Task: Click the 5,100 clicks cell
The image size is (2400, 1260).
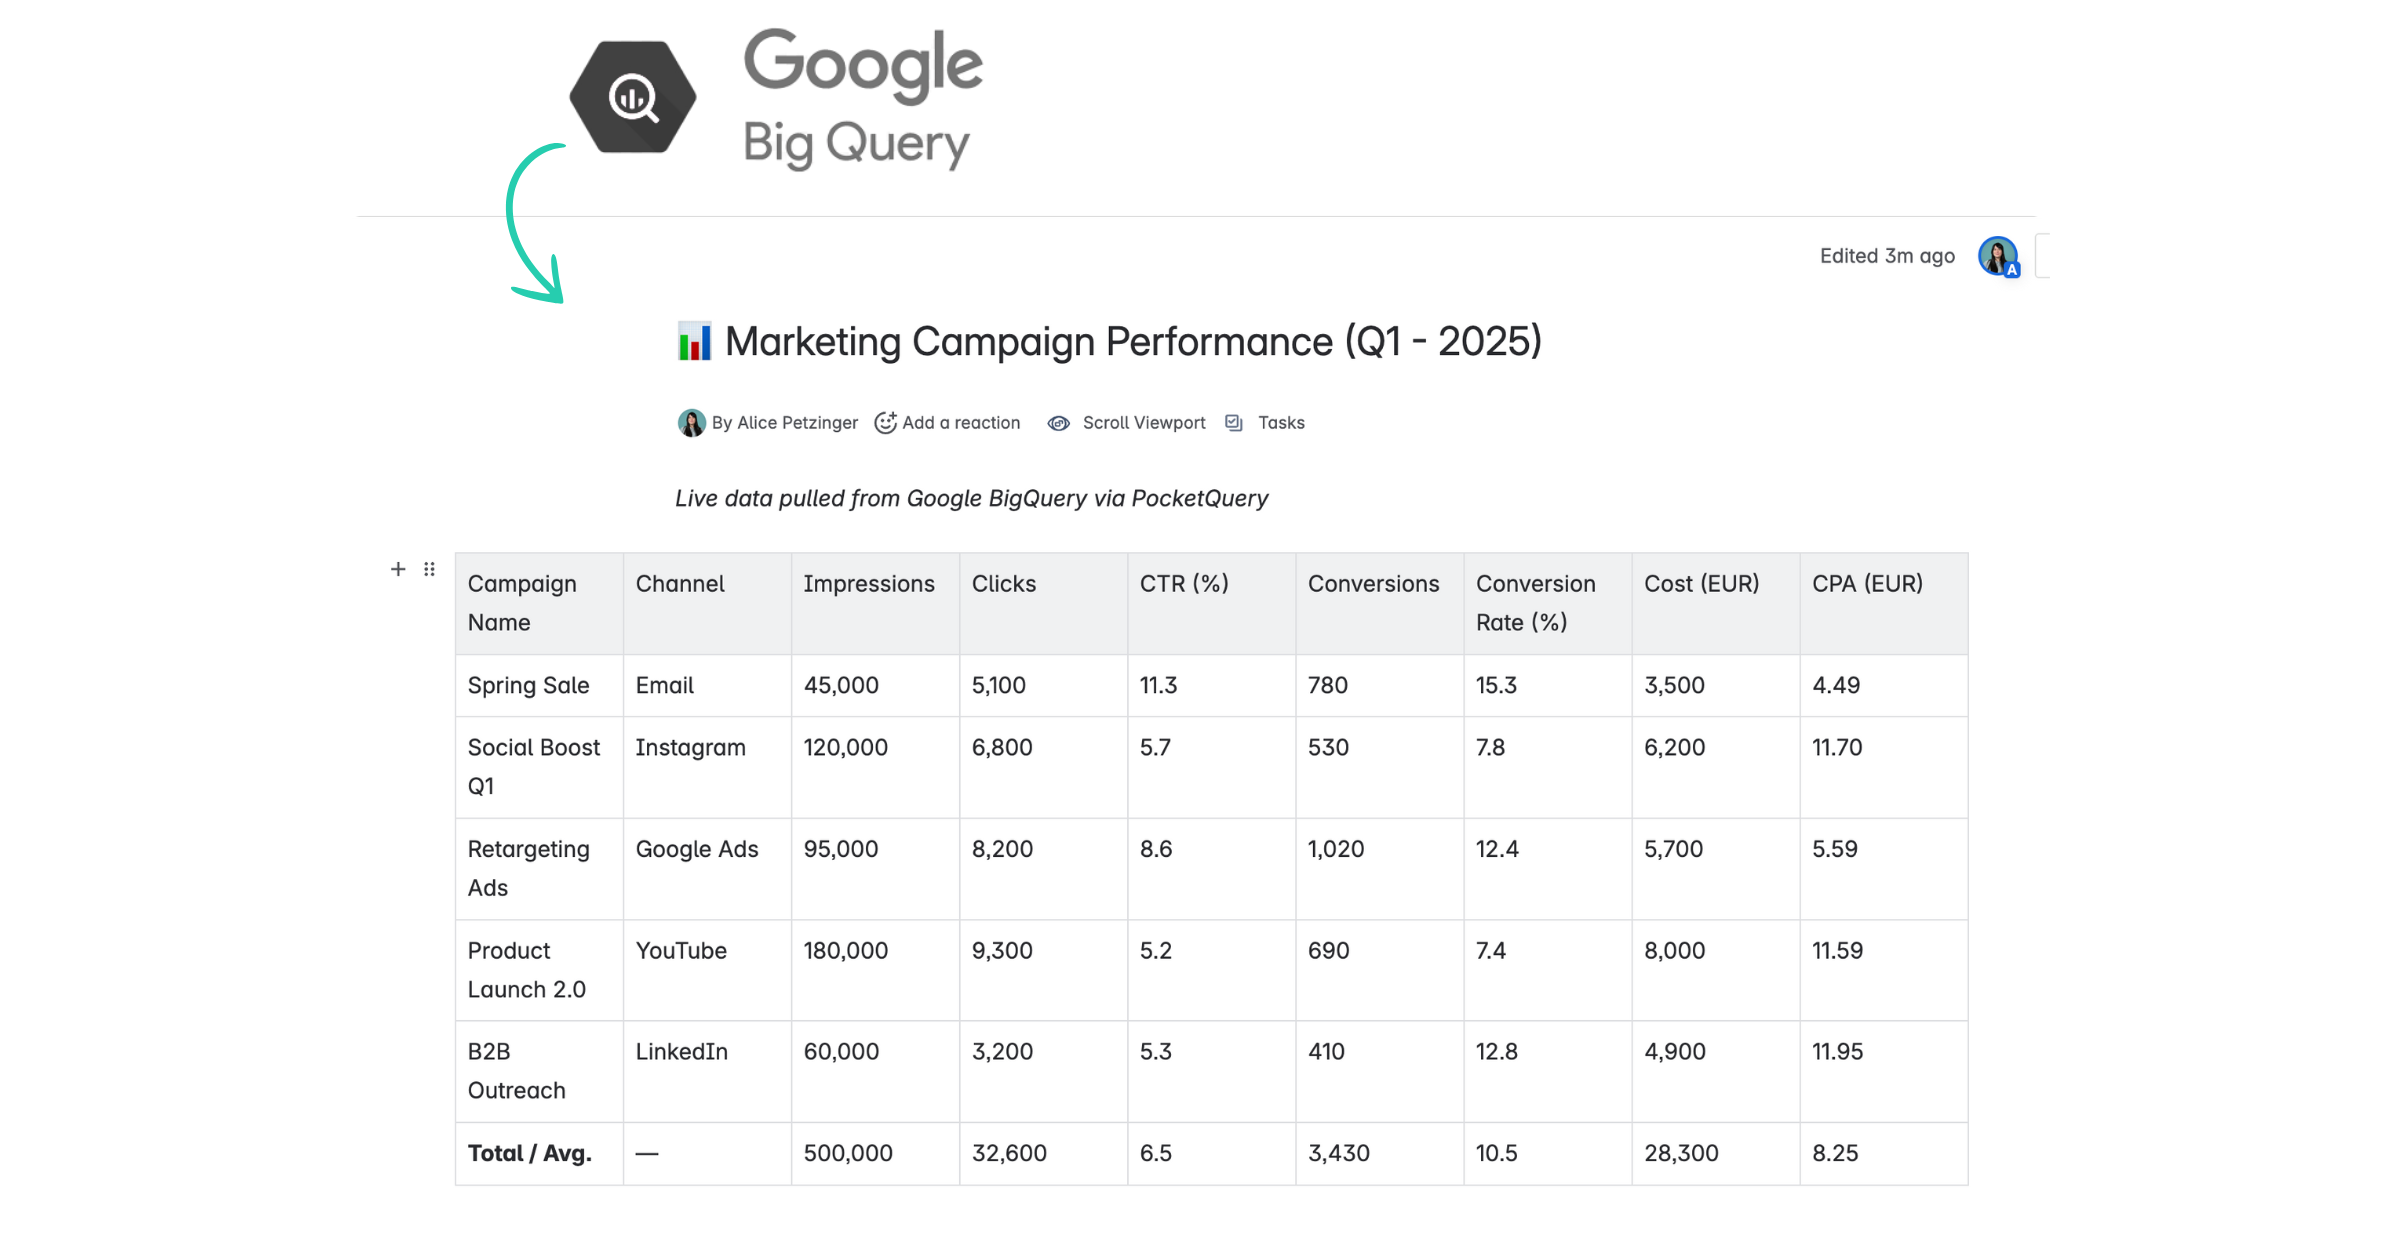Action: (1043, 686)
